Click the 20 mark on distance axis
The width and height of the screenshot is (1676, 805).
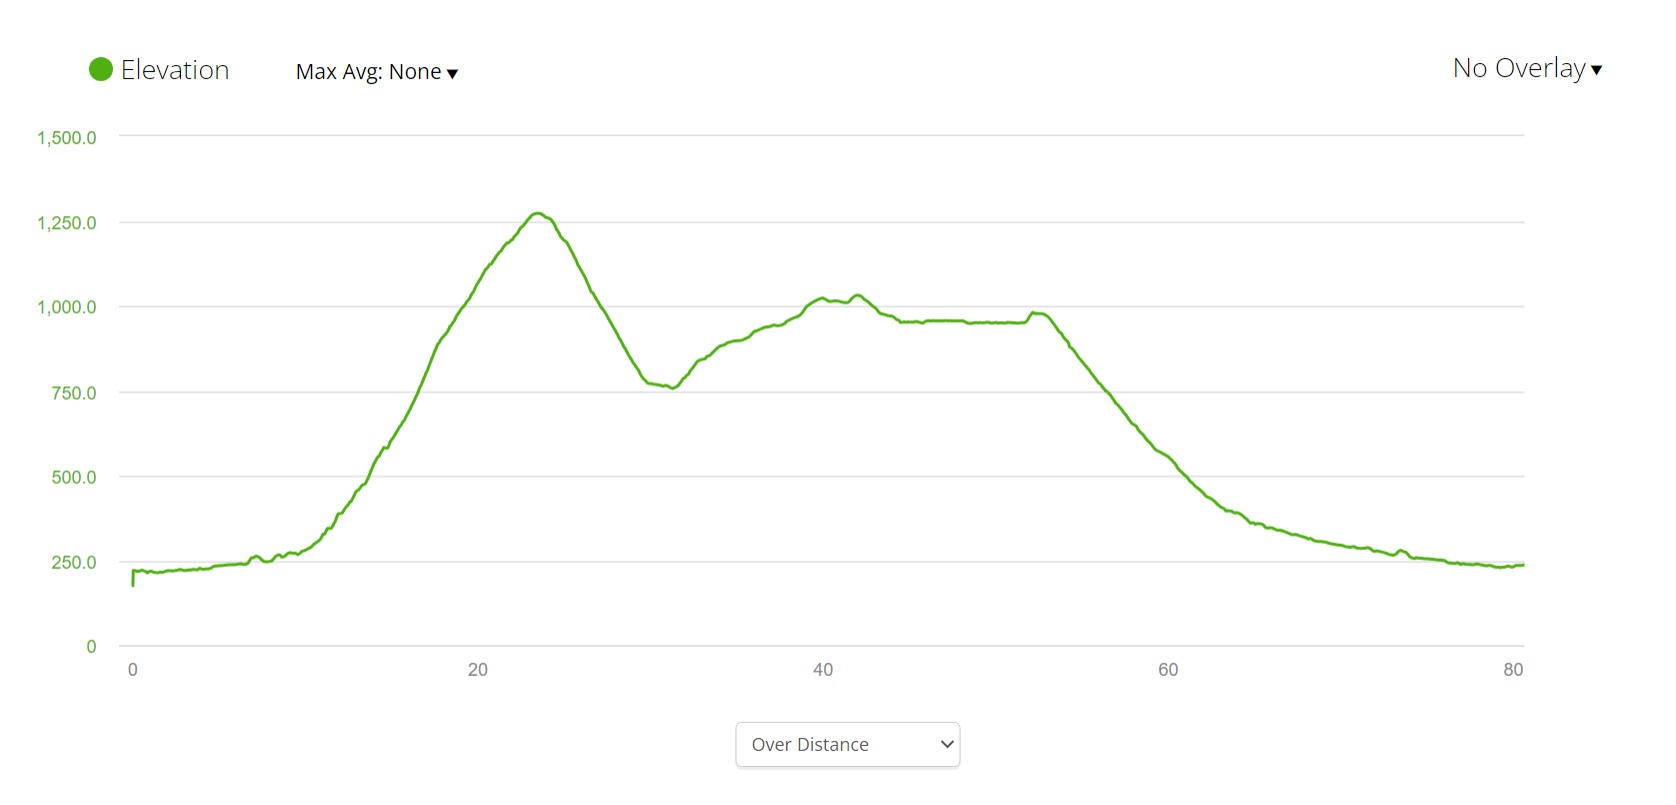[478, 670]
